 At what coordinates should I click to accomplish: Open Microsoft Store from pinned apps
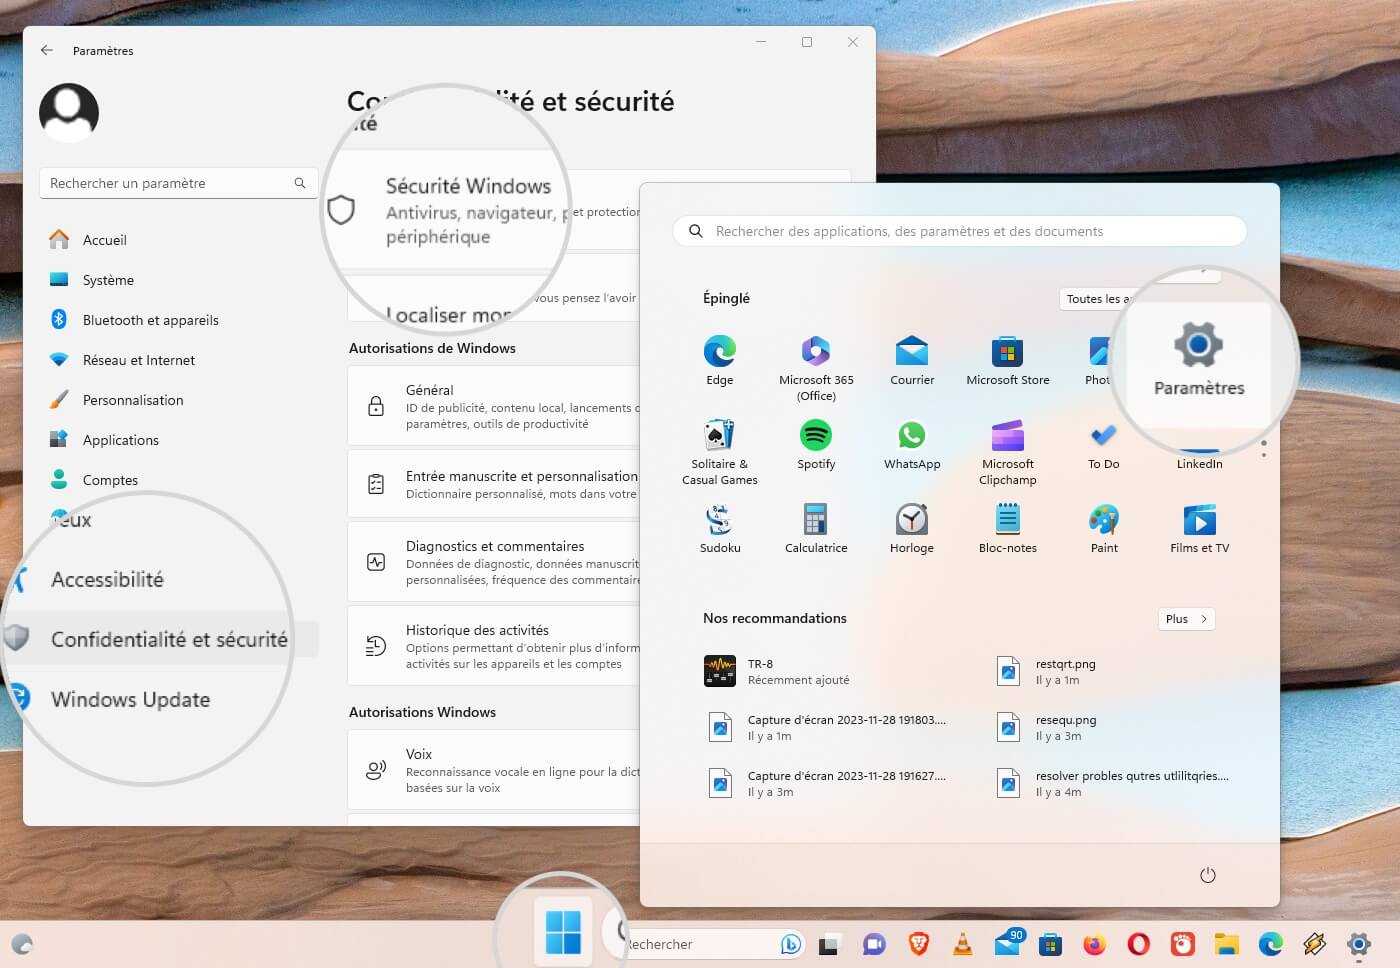click(x=1007, y=360)
